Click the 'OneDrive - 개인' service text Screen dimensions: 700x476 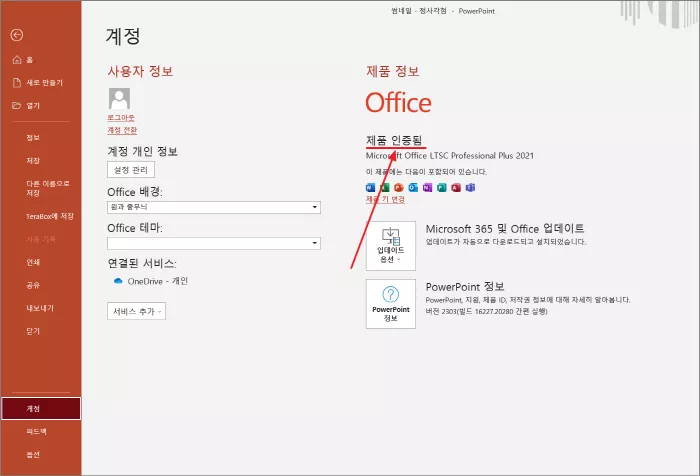tap(158, 281)
